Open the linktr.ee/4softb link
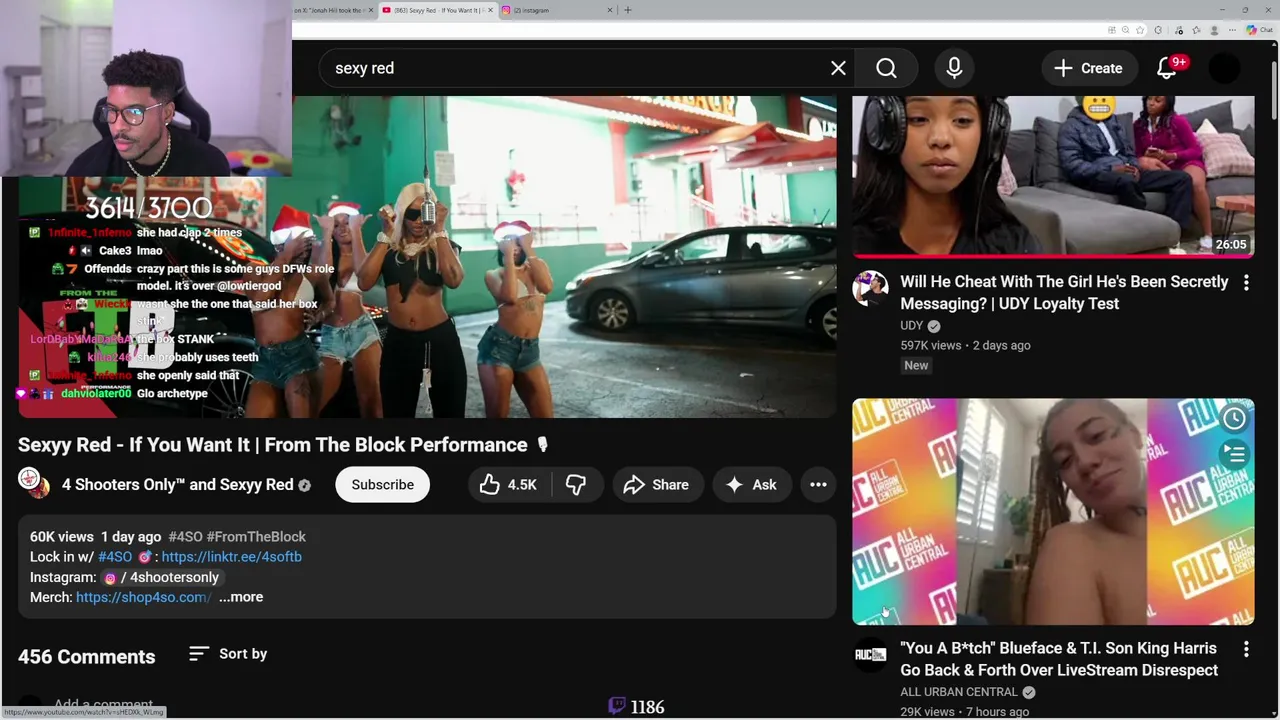This screenshot has width=1280, height=720. pyautogui.click(x=231, y=557)
